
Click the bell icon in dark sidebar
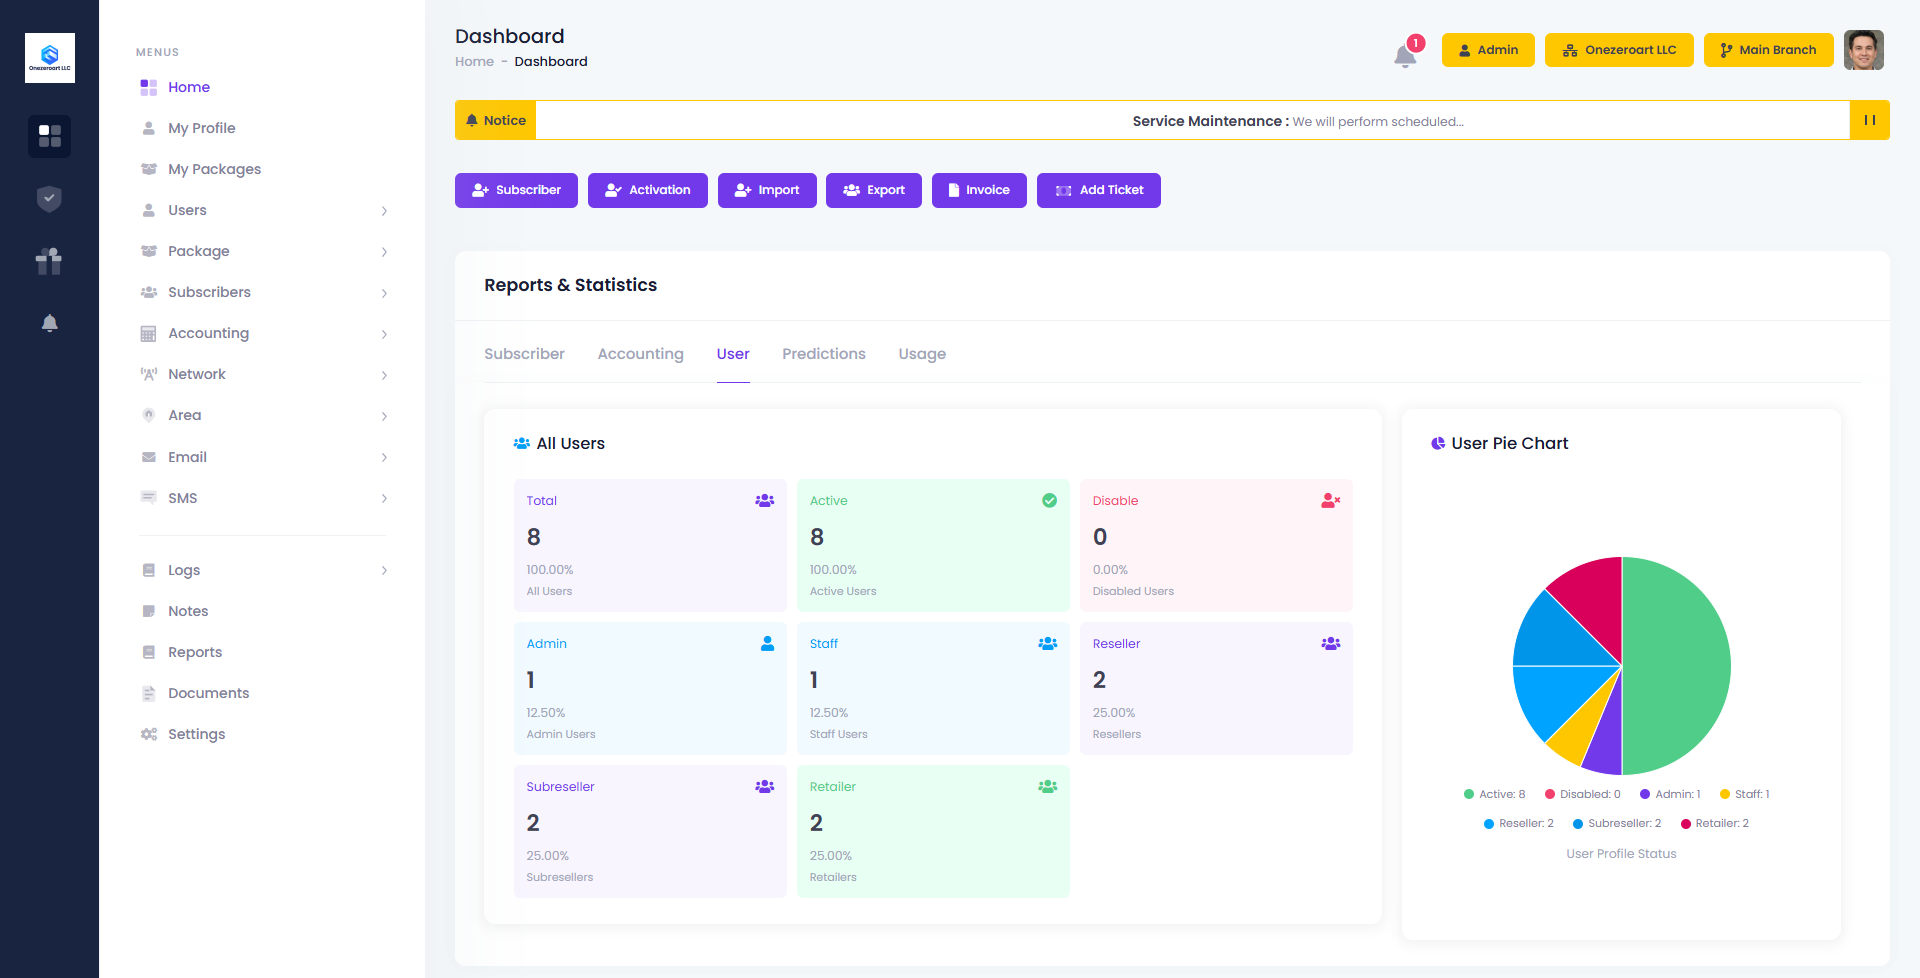tap(49, 323)
